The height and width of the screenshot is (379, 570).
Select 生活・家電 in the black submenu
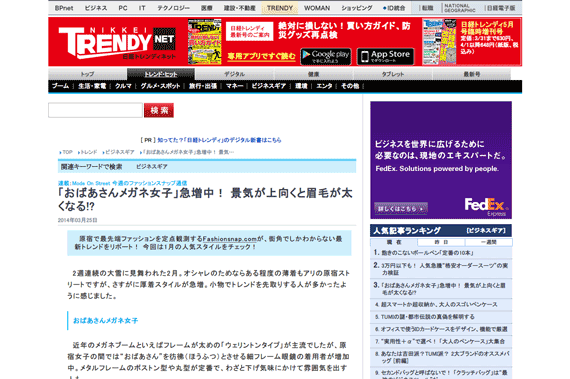92,86
